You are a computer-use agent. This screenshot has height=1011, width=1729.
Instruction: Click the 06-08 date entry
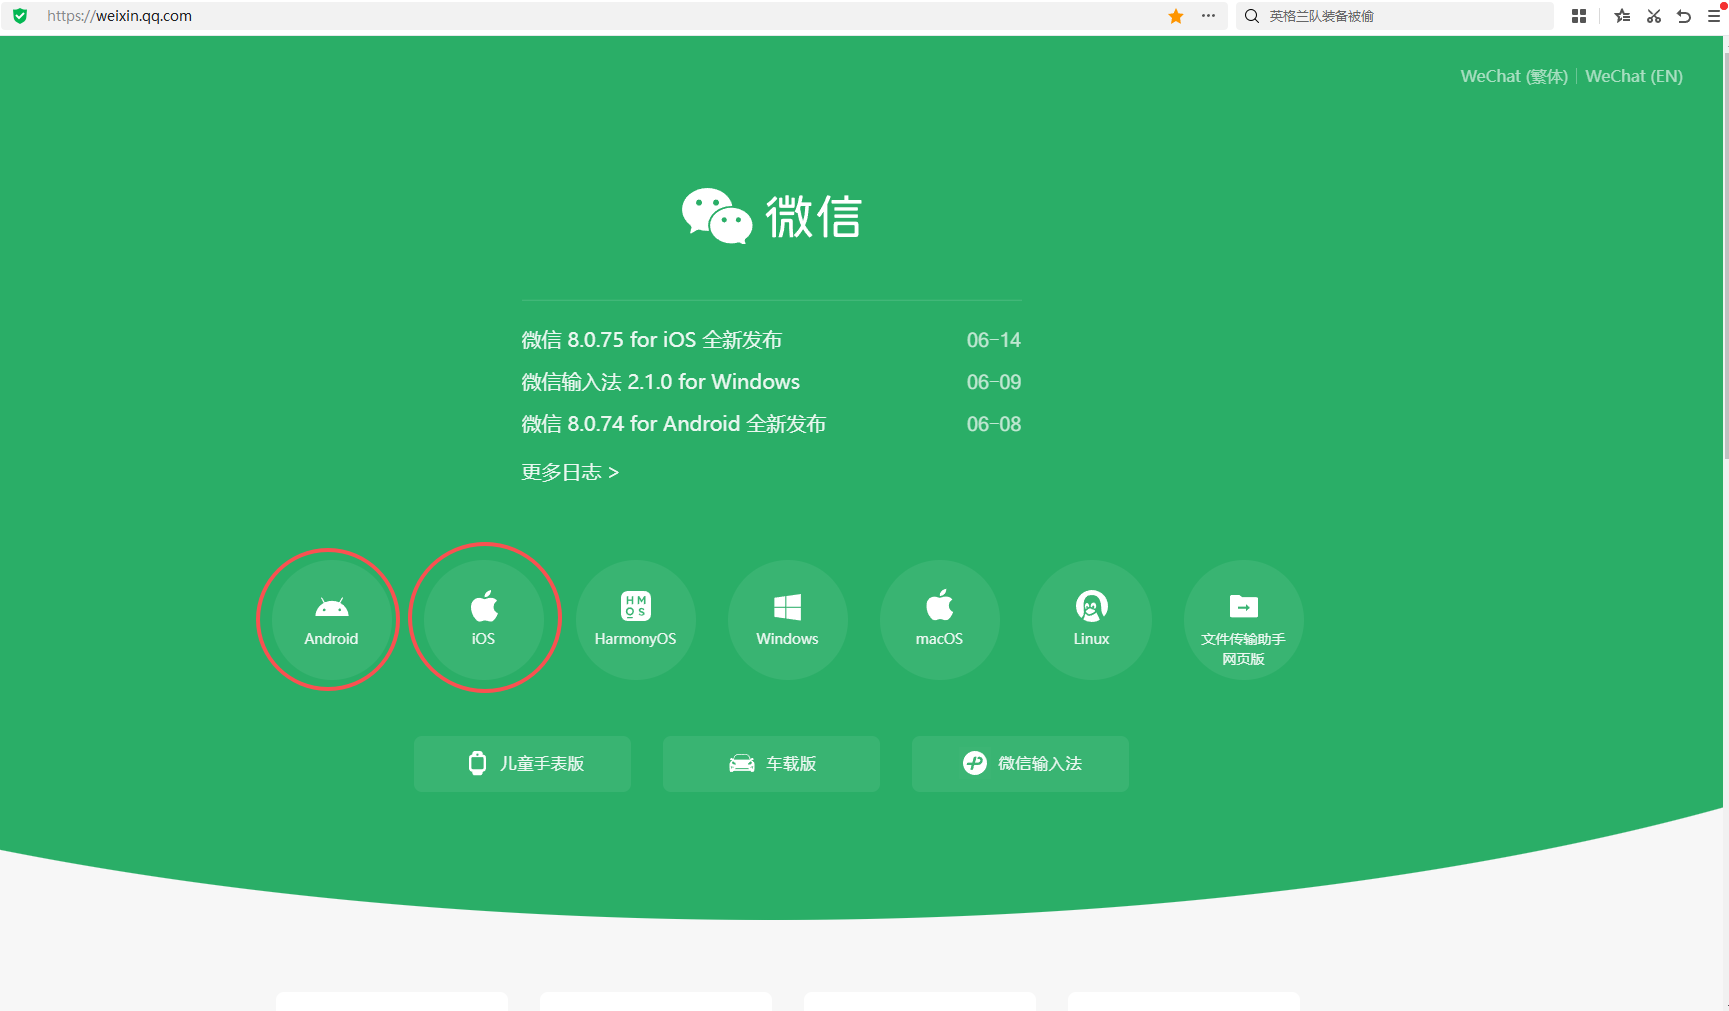[x=993, y=424]
